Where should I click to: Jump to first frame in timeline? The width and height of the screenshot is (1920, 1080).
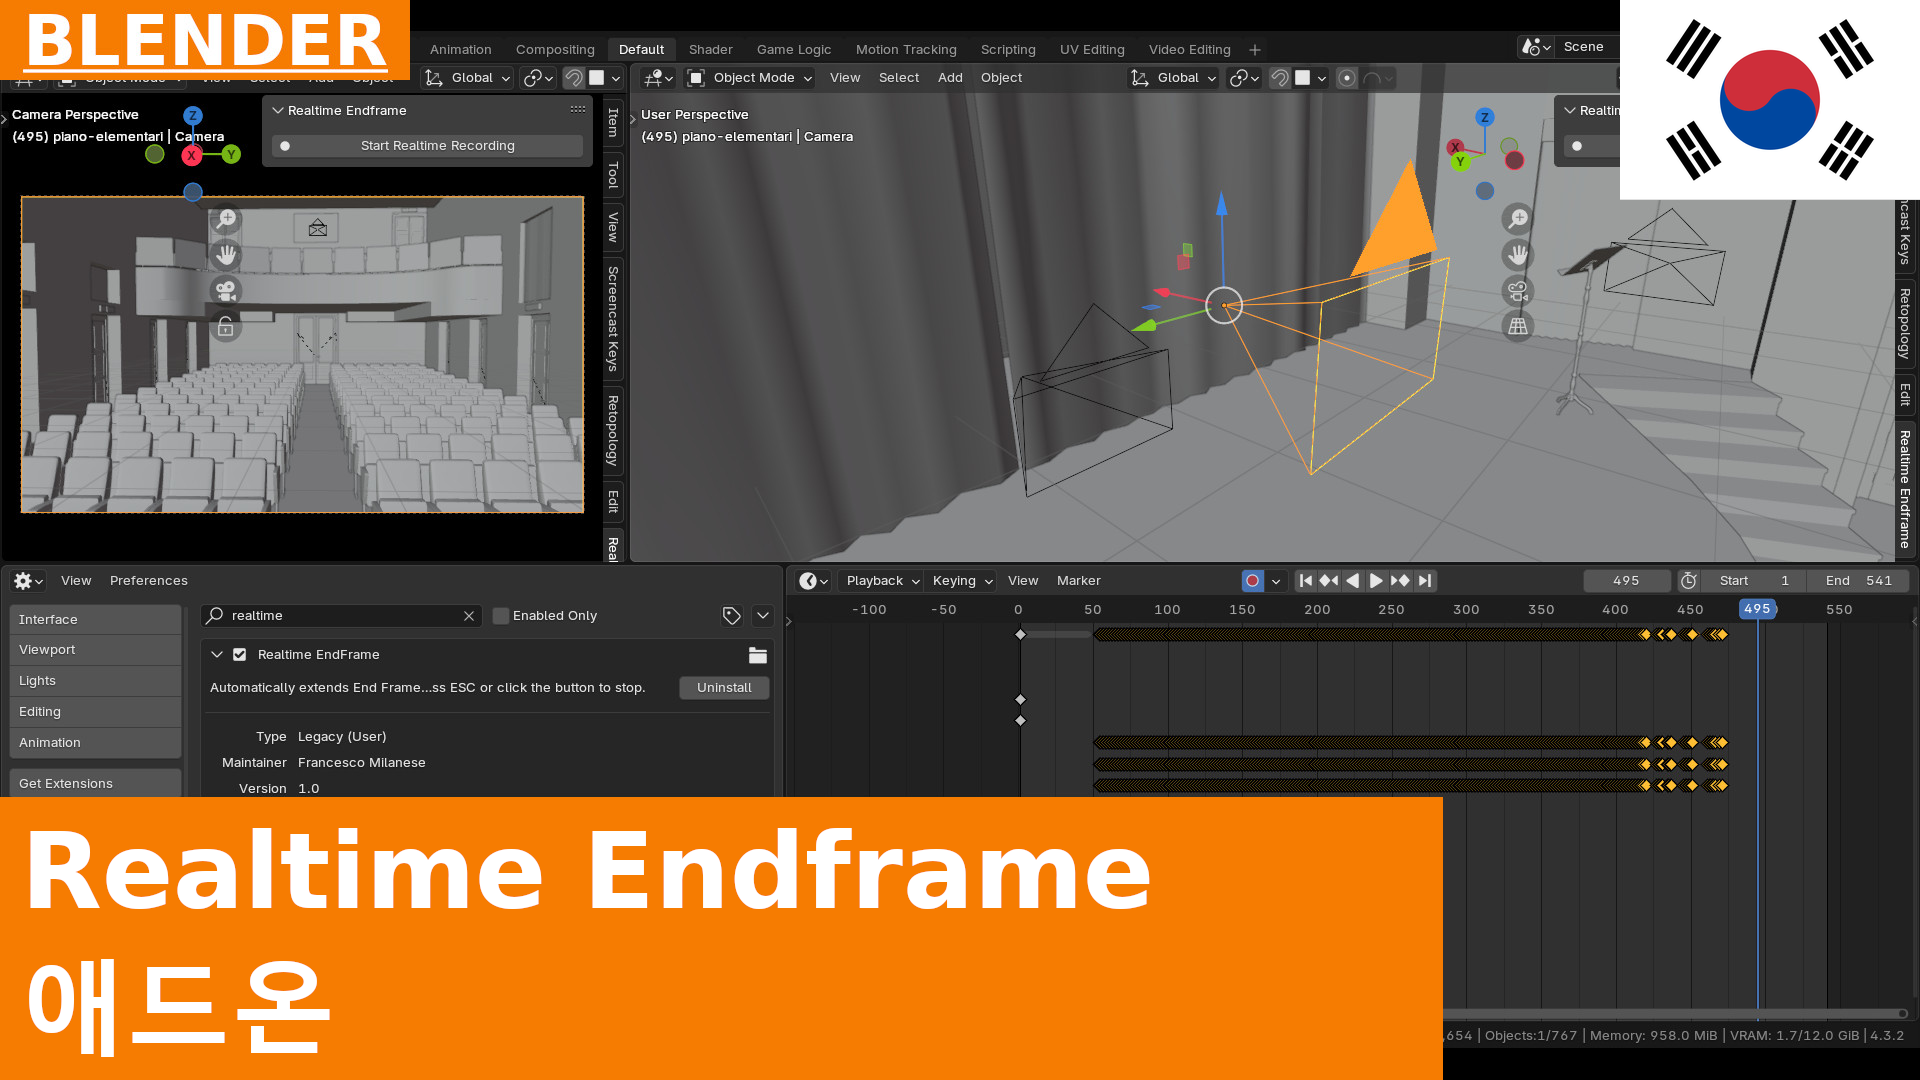point(1305,580)
